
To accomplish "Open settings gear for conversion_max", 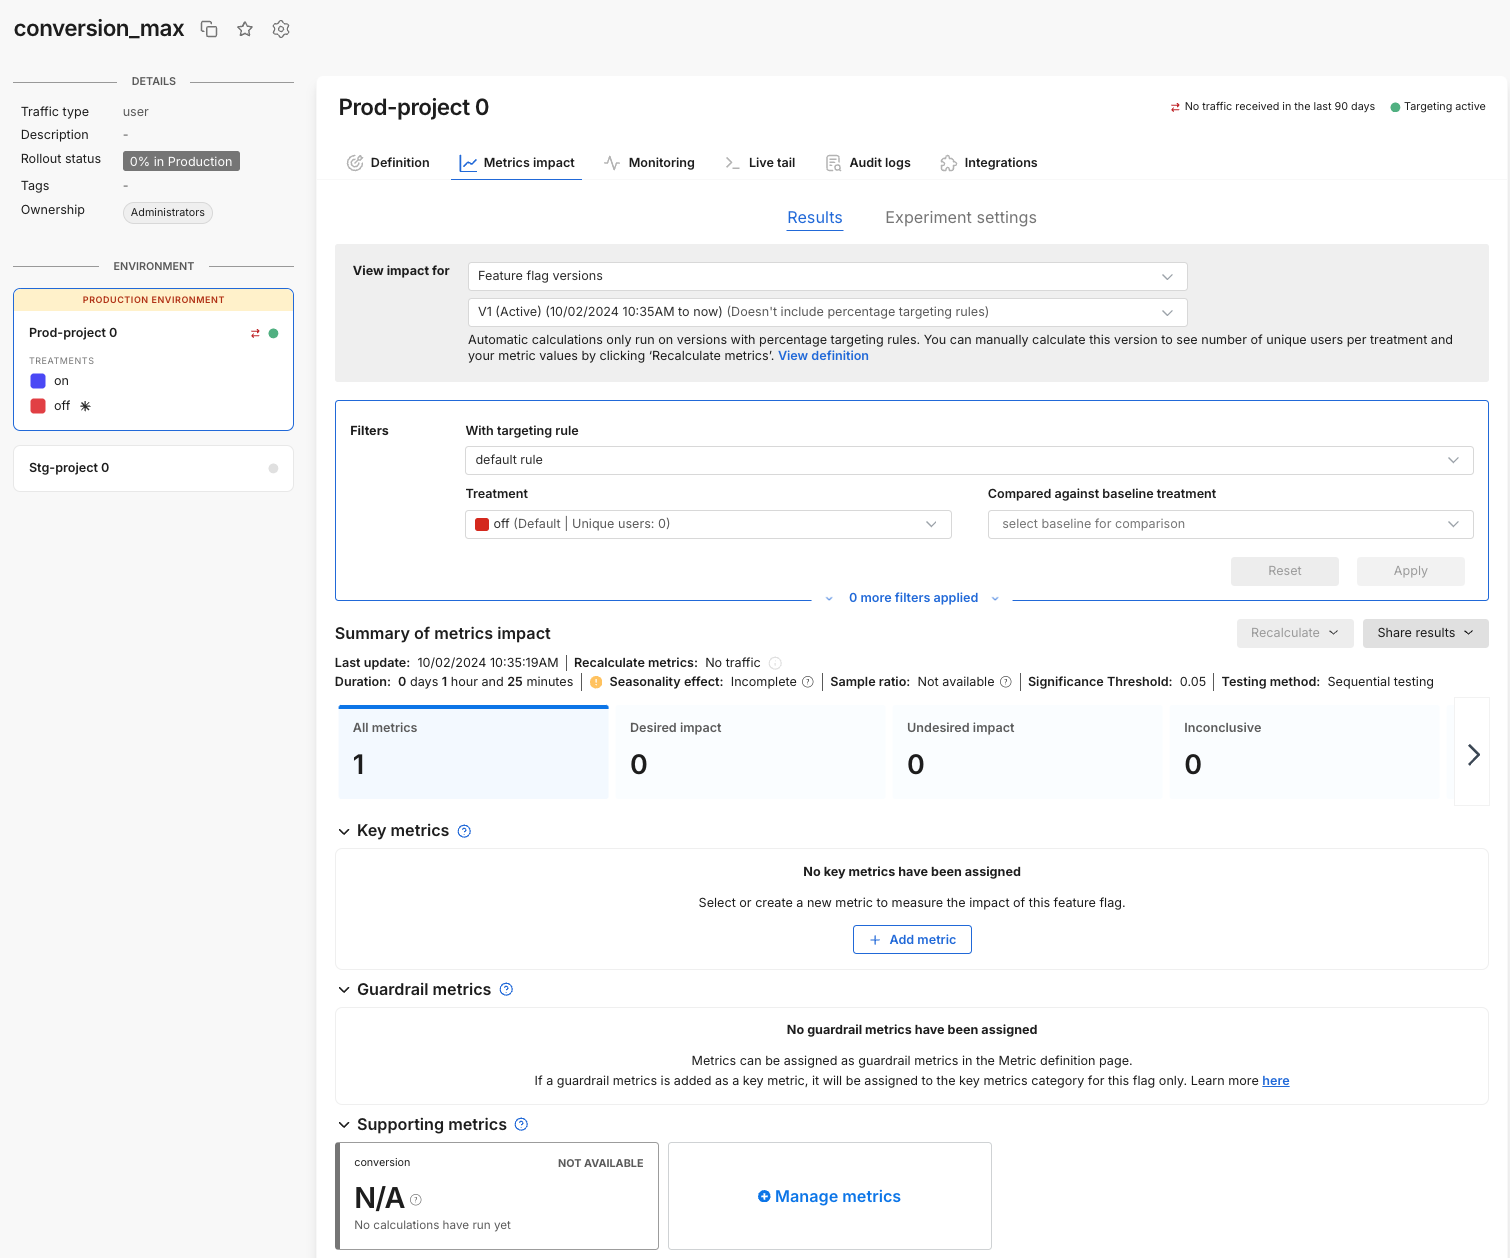I will click(281, 29).
